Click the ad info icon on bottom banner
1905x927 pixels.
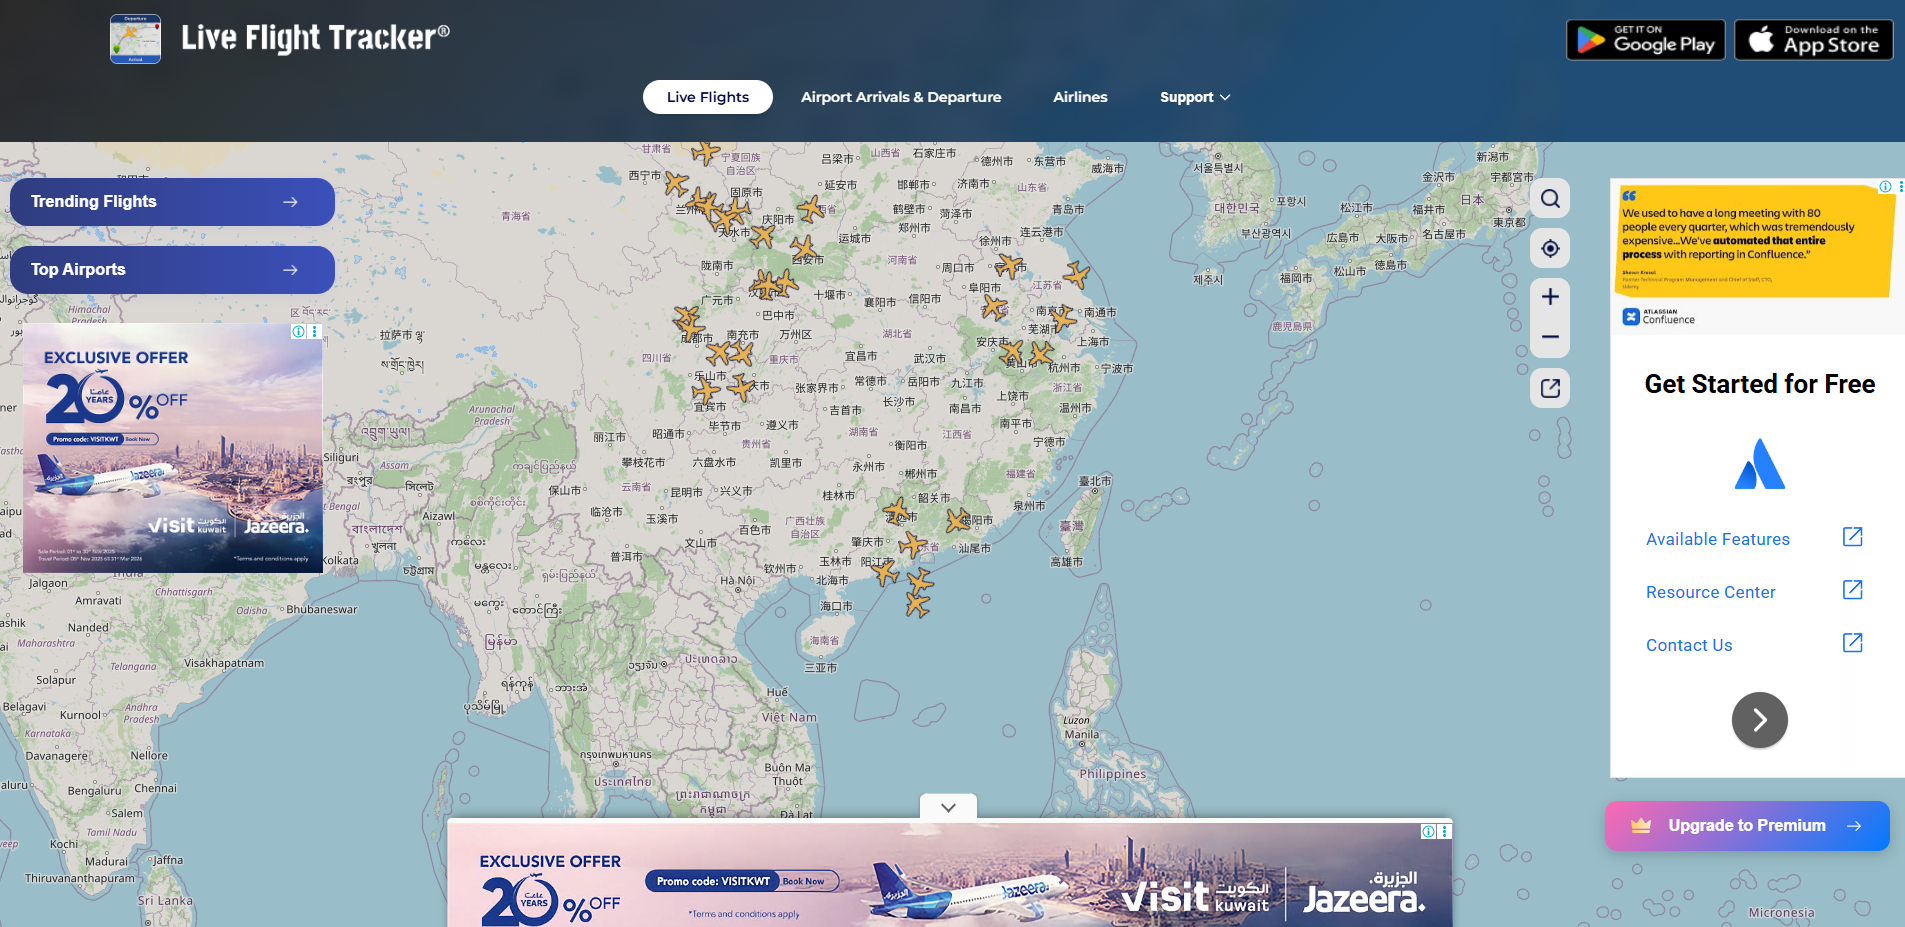1428,832
